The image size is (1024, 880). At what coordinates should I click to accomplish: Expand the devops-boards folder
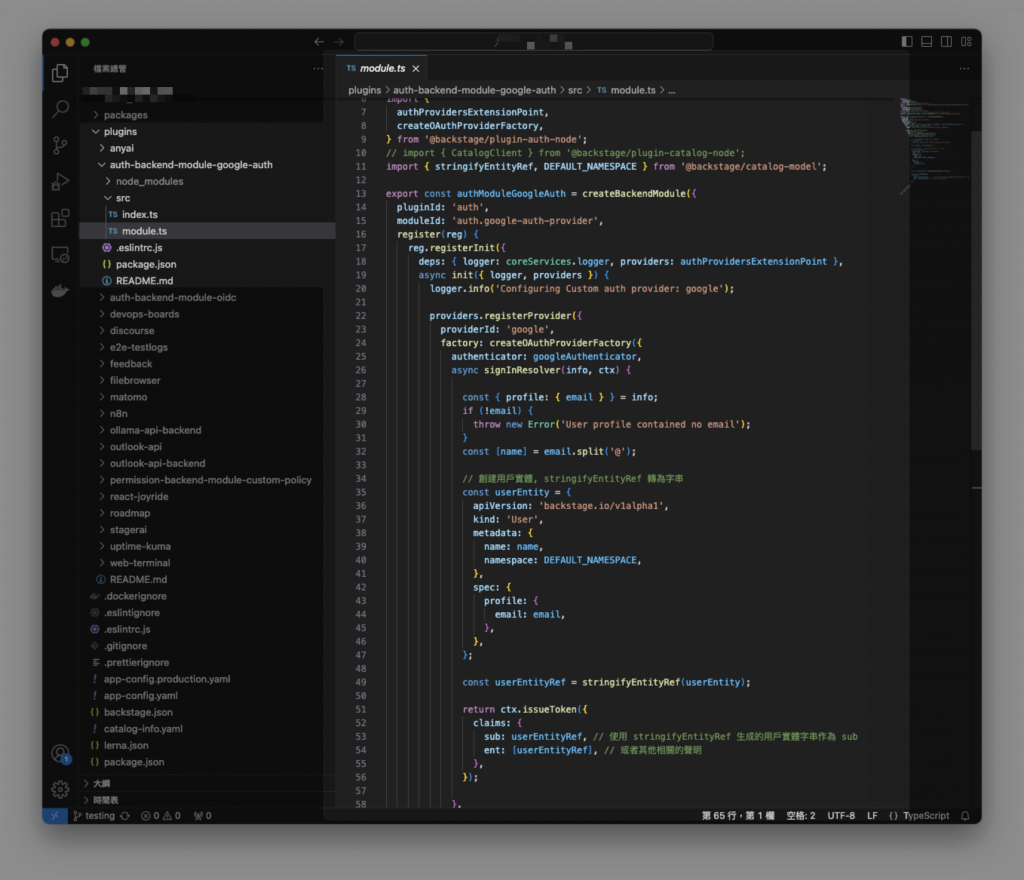(x=208, y=314)
